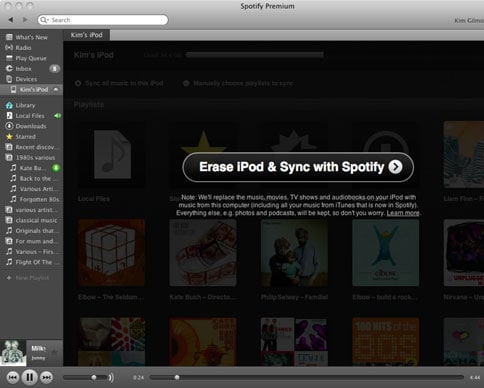Open the search magnifier dropdown
The image size is (484, 388).
tap(44, 20)
